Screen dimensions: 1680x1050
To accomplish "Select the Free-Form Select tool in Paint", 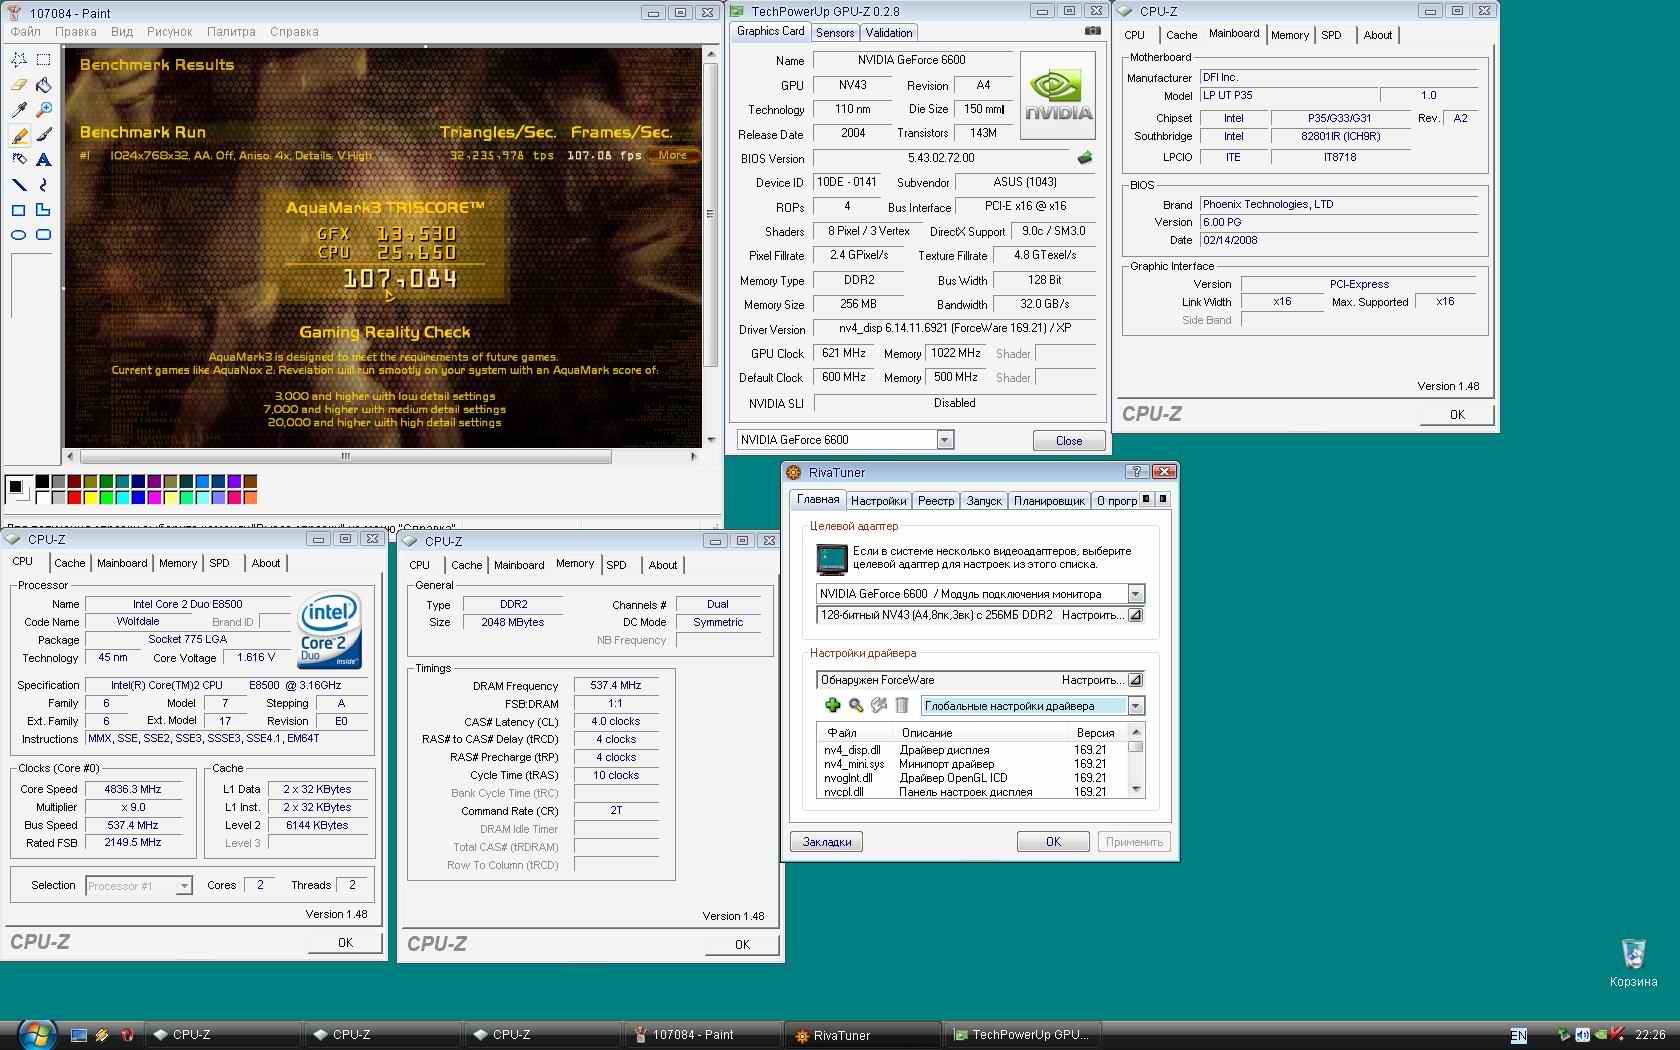I will click(x=18, y=60).
